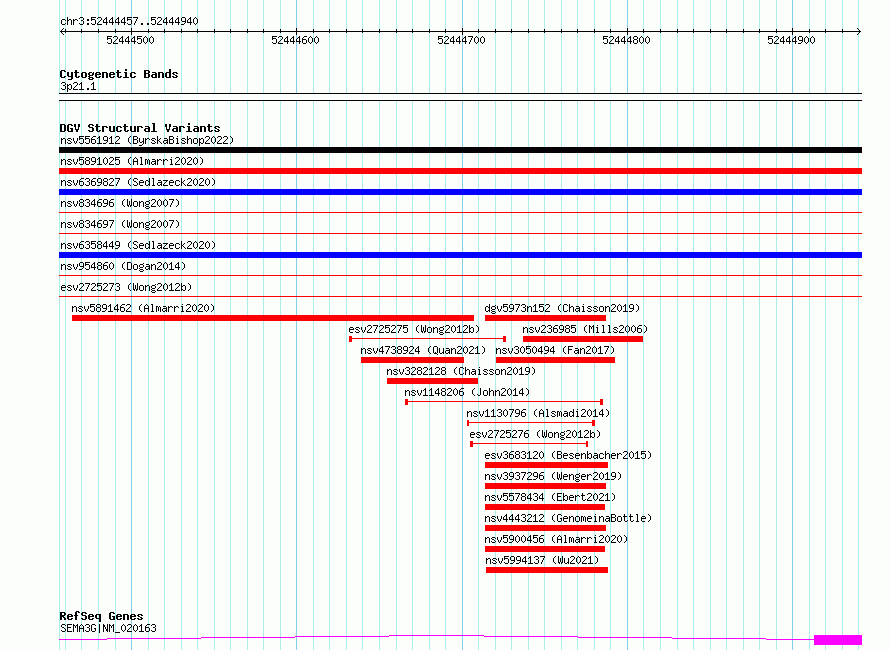
Task: Click the RefSeq Genes track title
Action: [101, 616]
